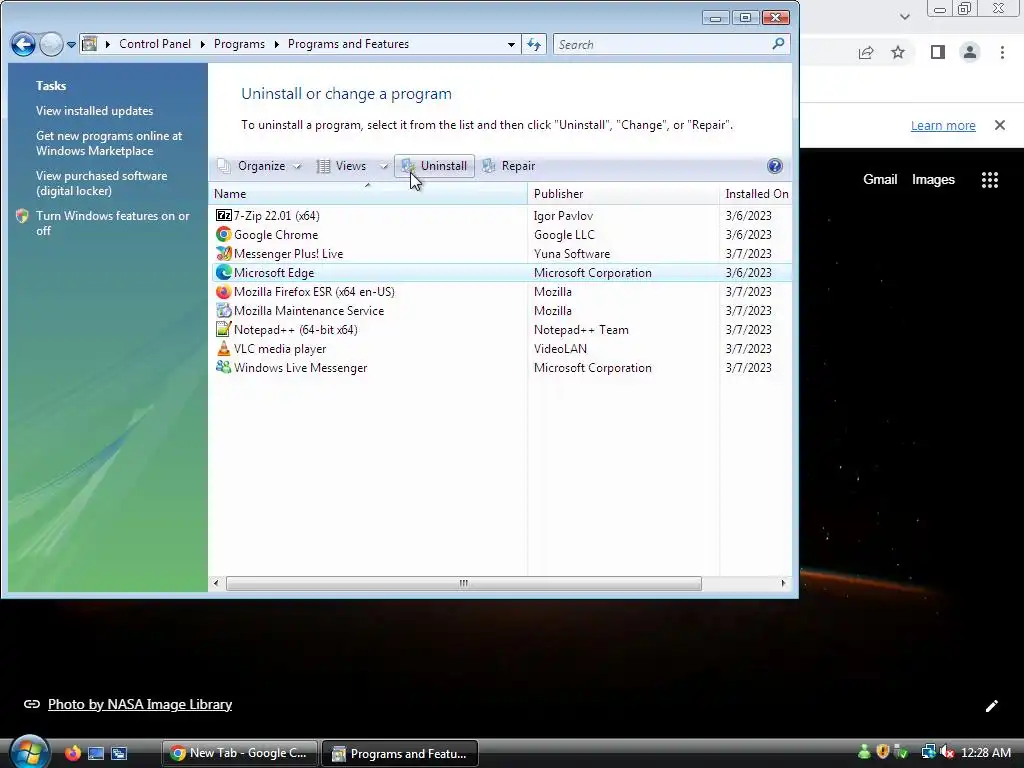Click the 'VideoLAN' publisher cell

click(x=560, y=349)
